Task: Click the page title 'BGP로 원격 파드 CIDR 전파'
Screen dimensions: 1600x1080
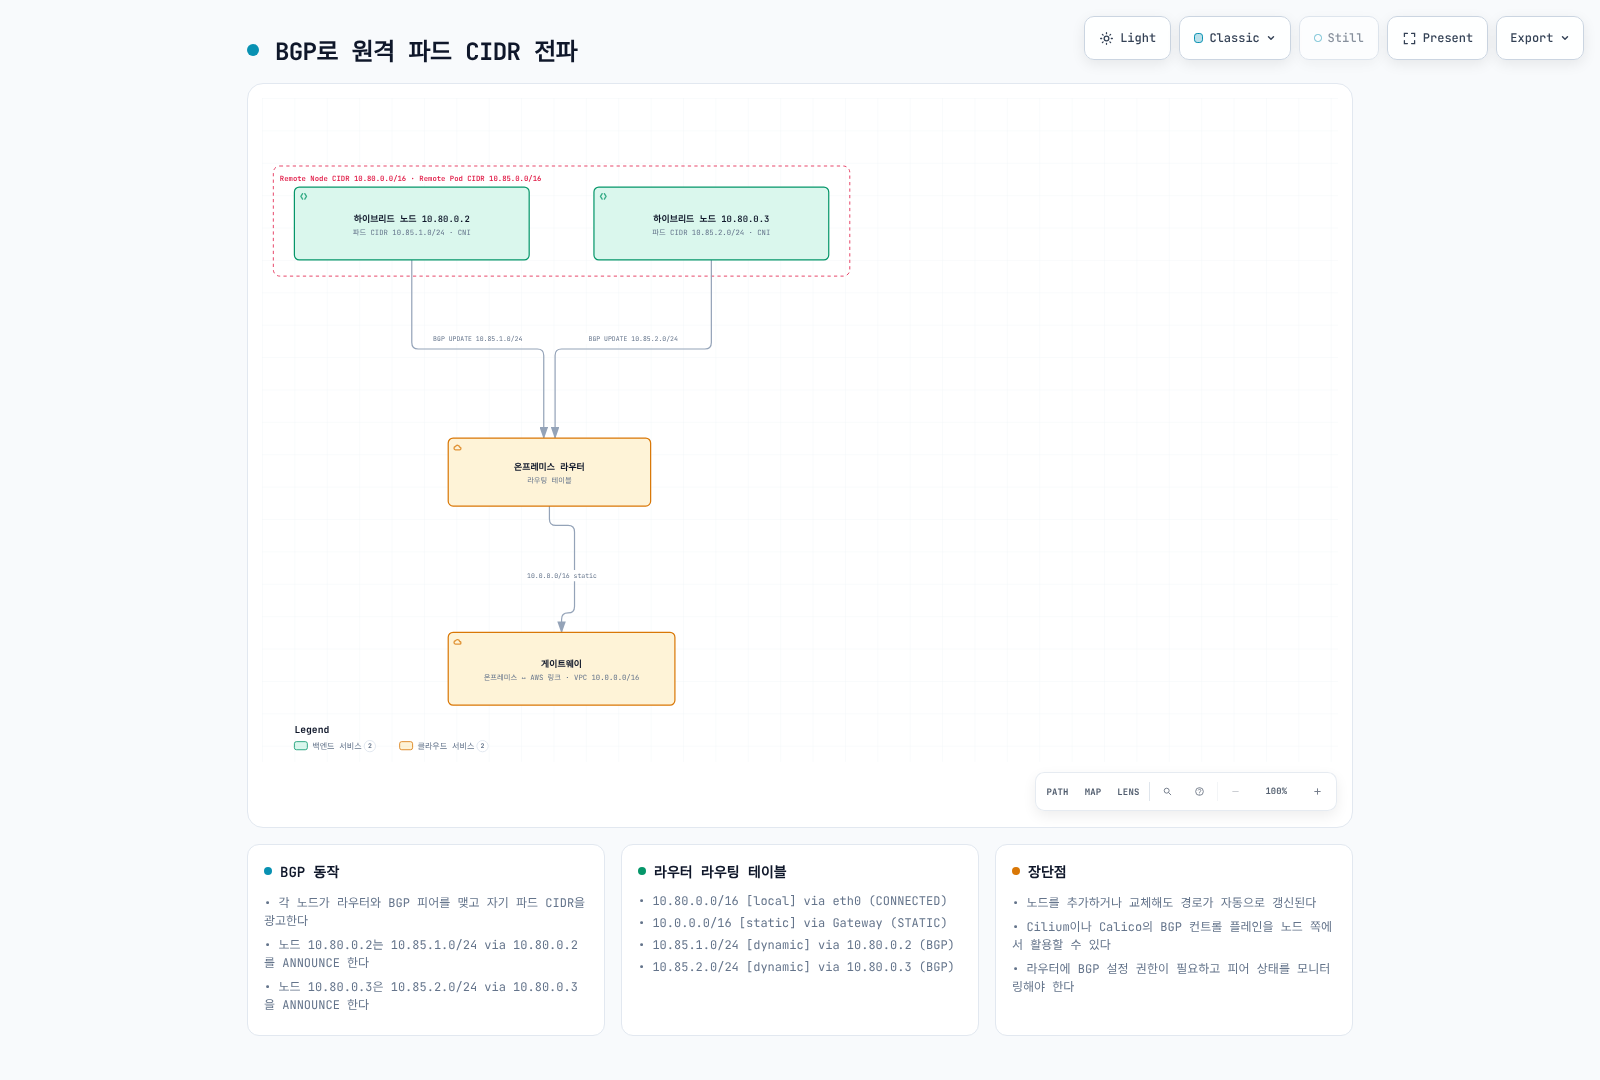Action: pyautogui.click(x=426, y=51)
